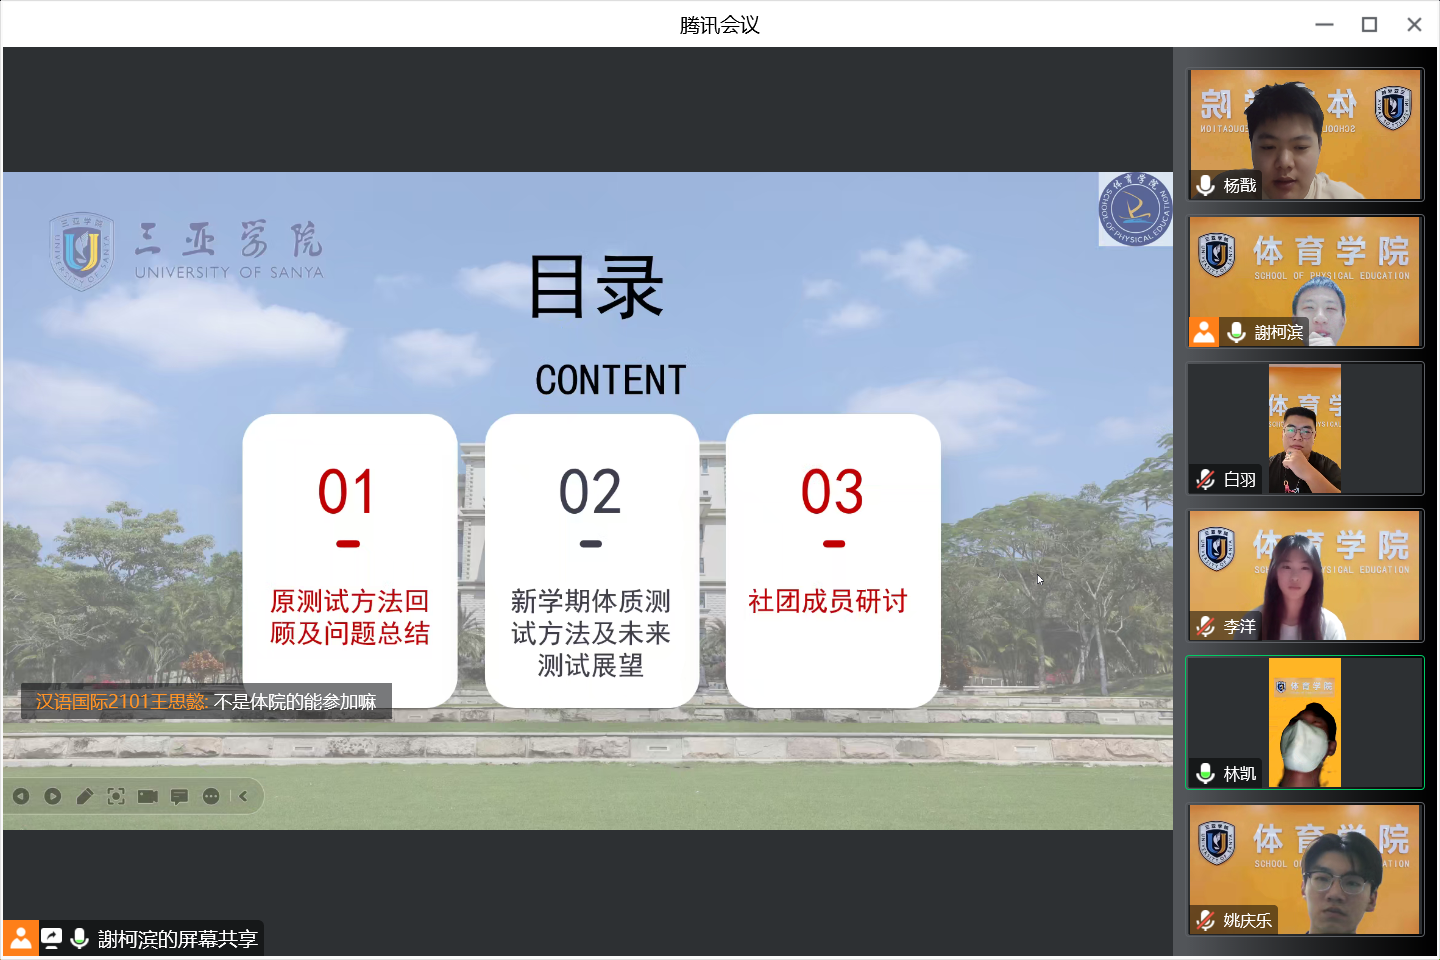Collapse the floating toolbar with the chevron
This screenshot has width=1440, height=960.
244,796
